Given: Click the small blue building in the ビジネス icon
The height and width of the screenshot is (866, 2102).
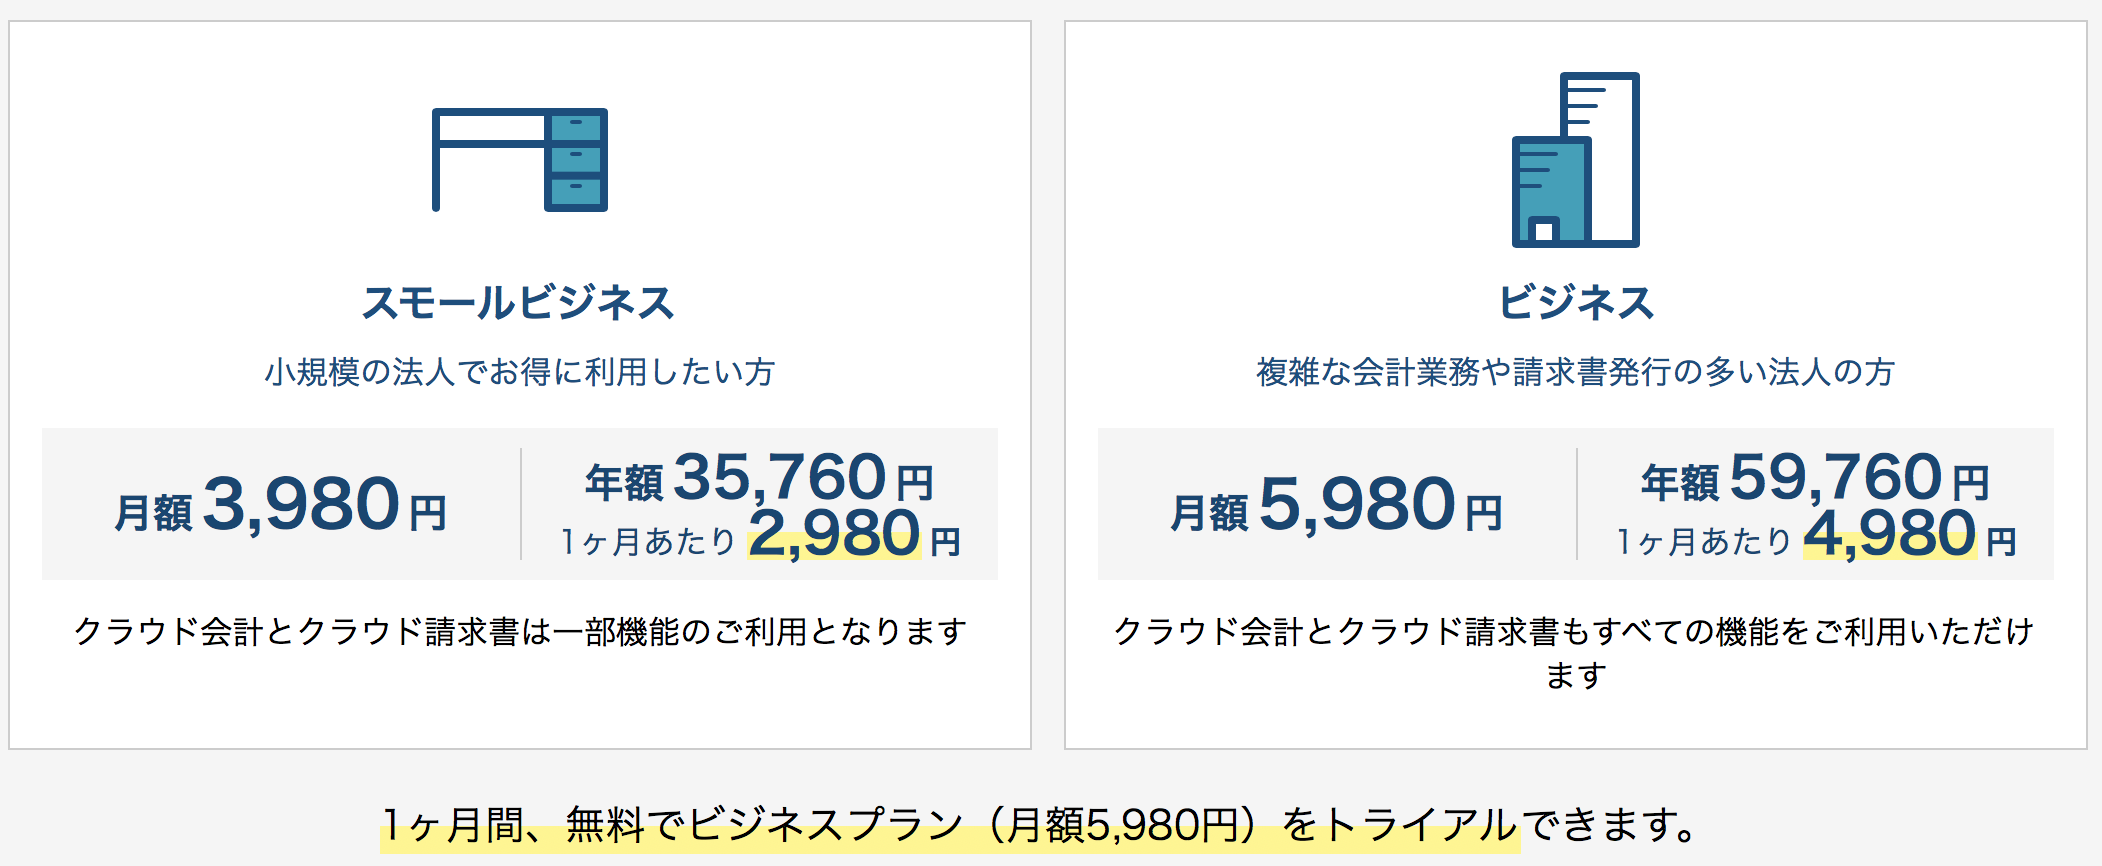Looking at the screenshot, I should 1550,192.
